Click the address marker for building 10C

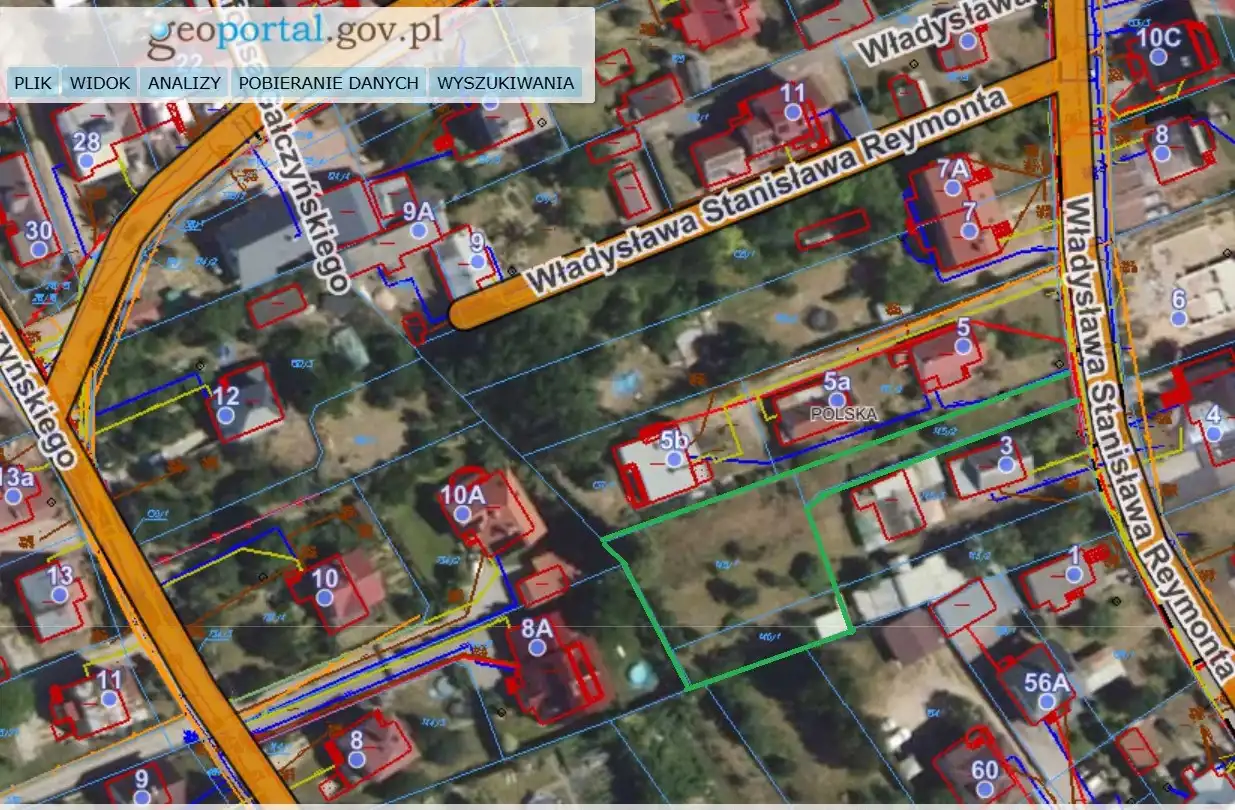coord(1159,59)
